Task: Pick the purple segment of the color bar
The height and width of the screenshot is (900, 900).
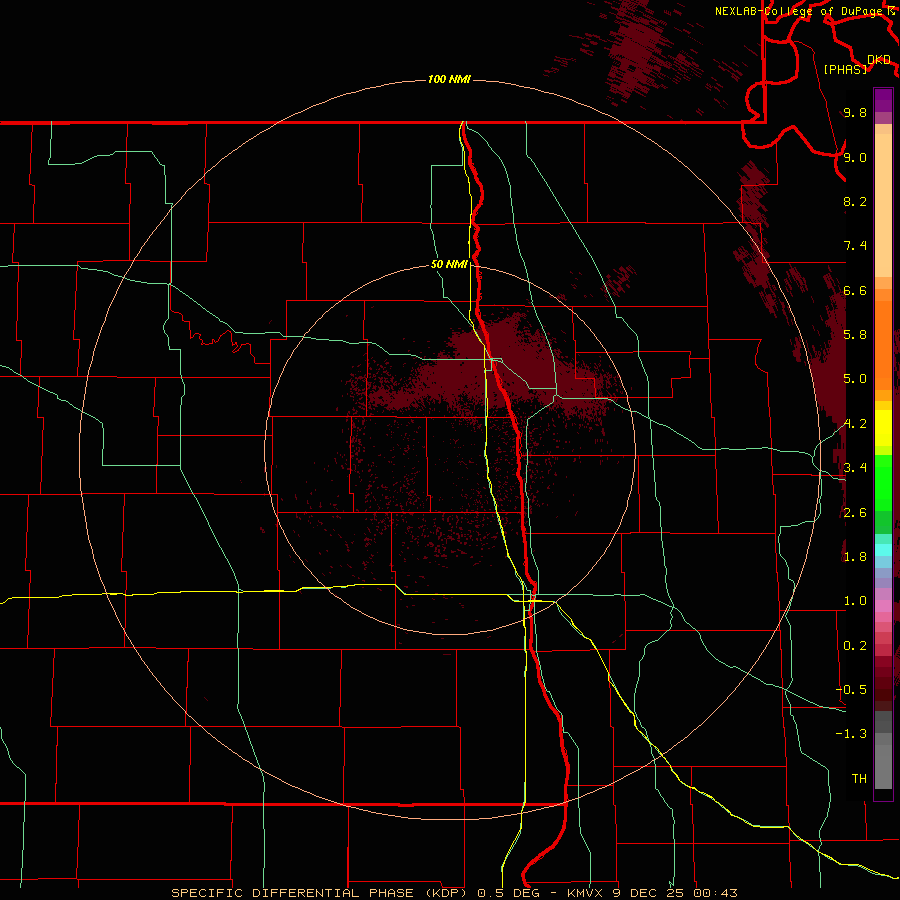Action: pyautogui.click(x=883, y=100)
